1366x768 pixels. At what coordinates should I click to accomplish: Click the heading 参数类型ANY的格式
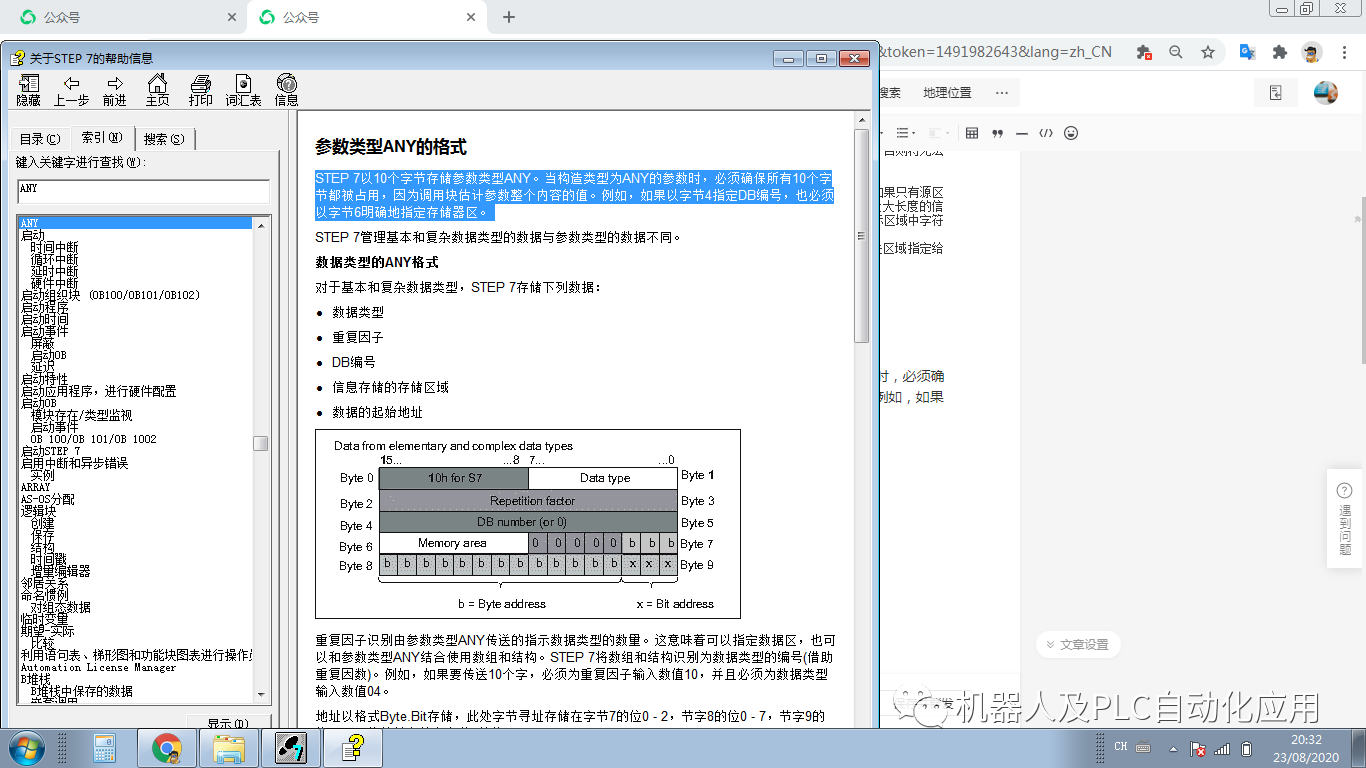[391, 147]
